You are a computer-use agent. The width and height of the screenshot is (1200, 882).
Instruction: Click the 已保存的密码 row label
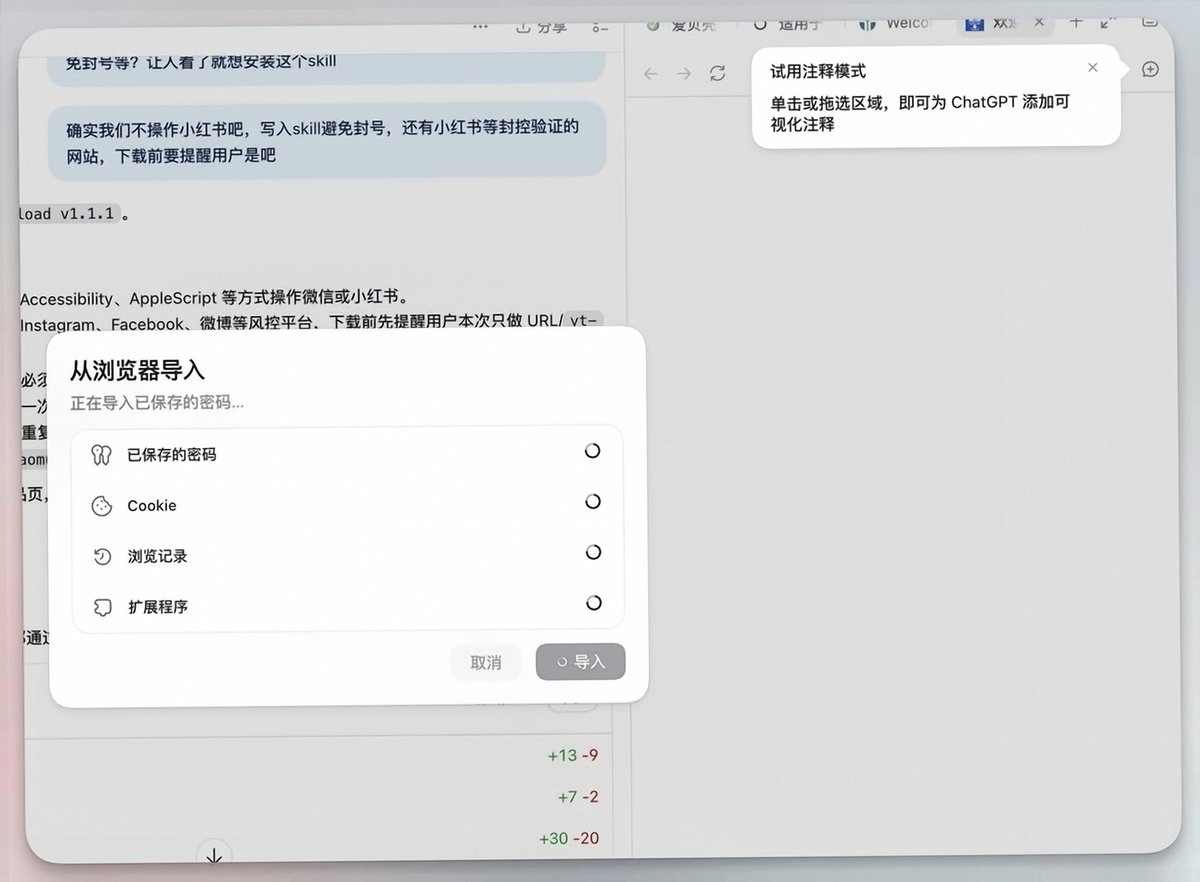click(x=172, y=455)
